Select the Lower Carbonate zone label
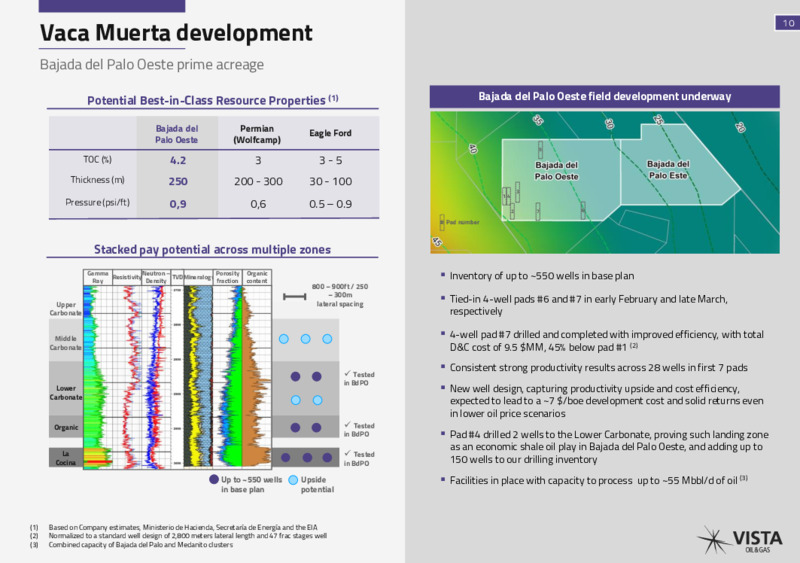The image size is (800, 563). click(x=66, y=393)
